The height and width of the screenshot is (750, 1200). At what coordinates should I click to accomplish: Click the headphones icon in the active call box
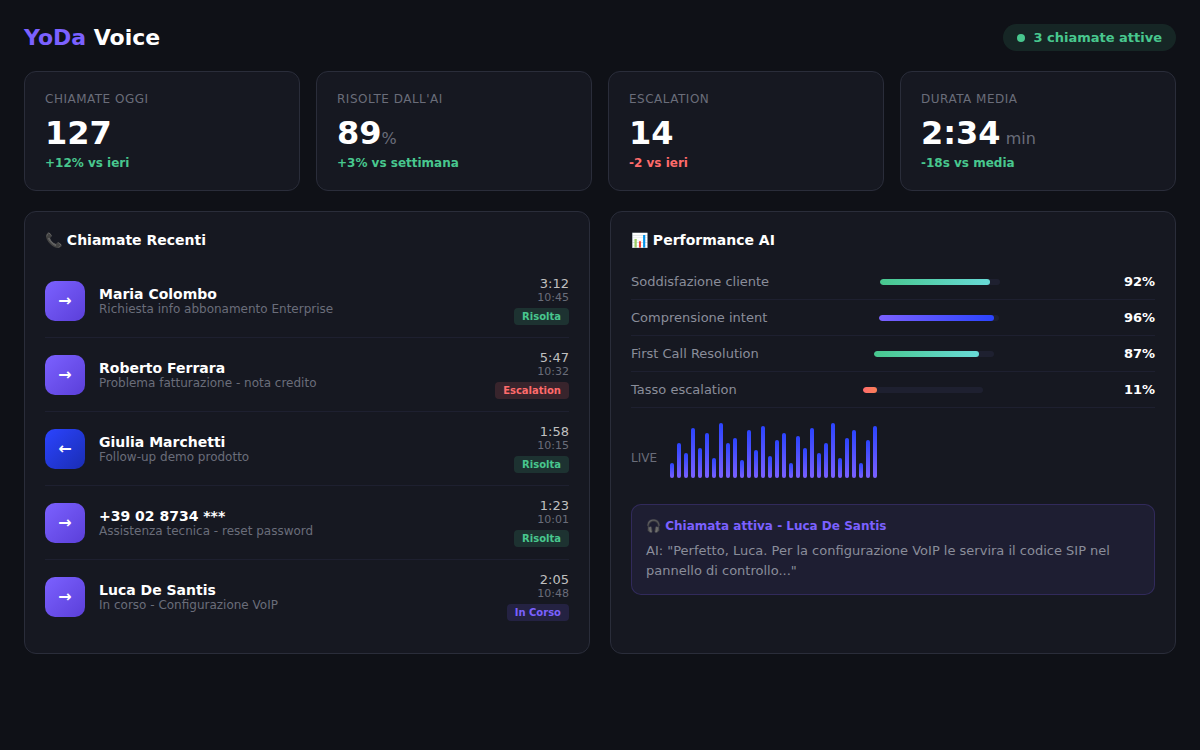click(x=653, y=526)
